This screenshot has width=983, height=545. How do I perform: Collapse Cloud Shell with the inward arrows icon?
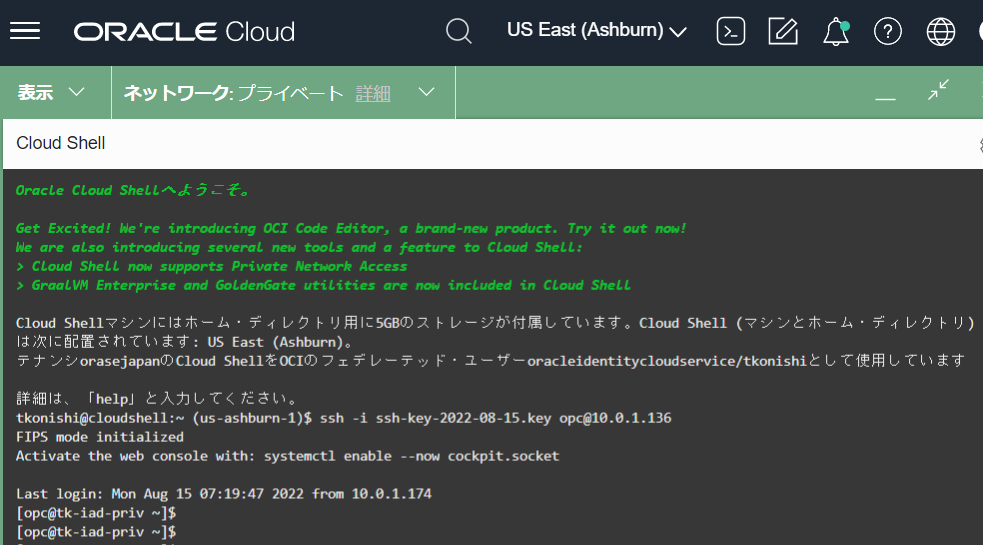click(938, 91)
